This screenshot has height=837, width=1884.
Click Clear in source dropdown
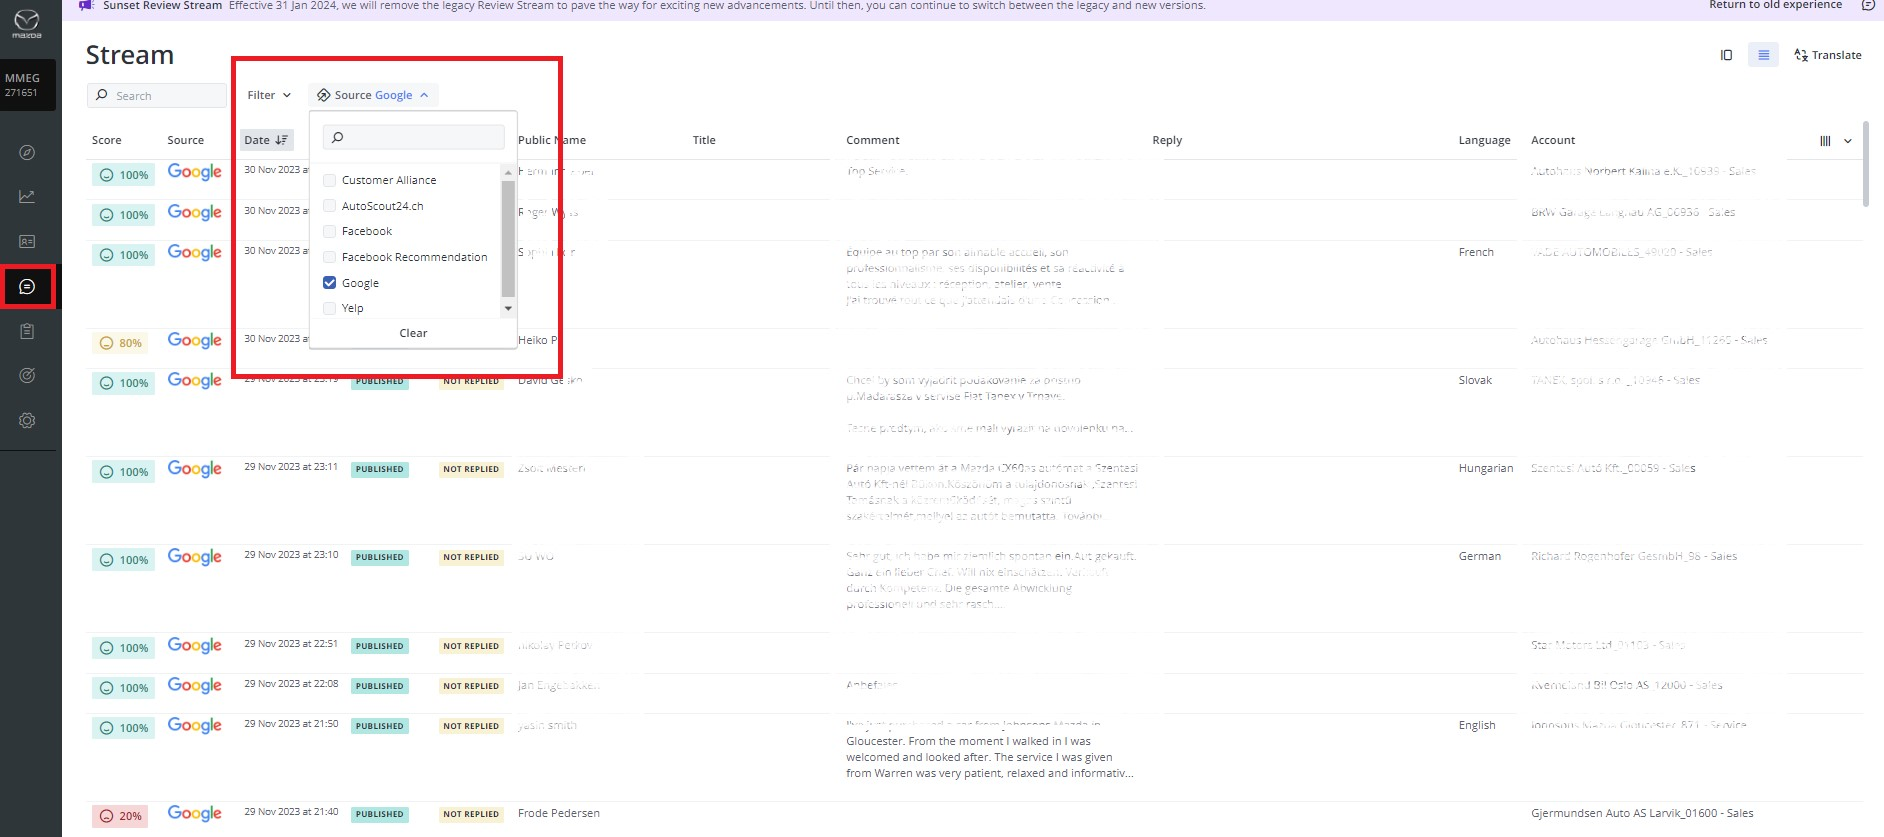pos(413,333)
